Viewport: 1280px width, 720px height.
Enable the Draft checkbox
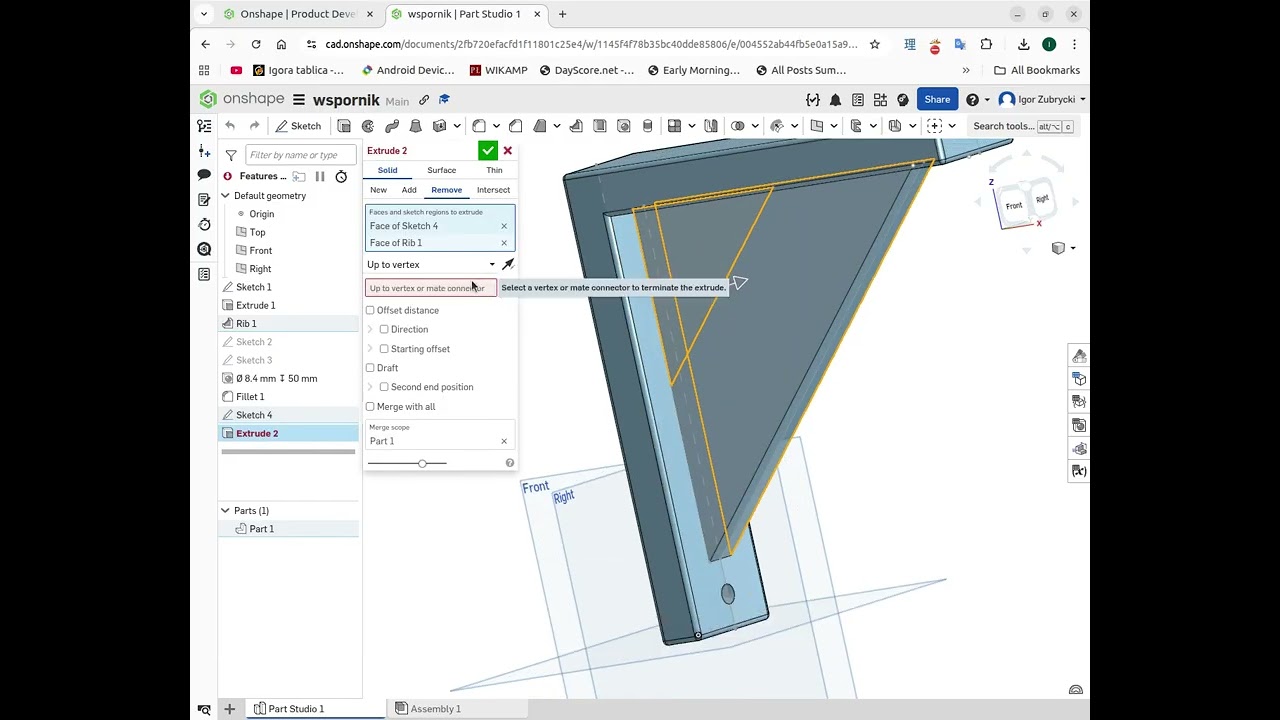click(x=370, y=368)
